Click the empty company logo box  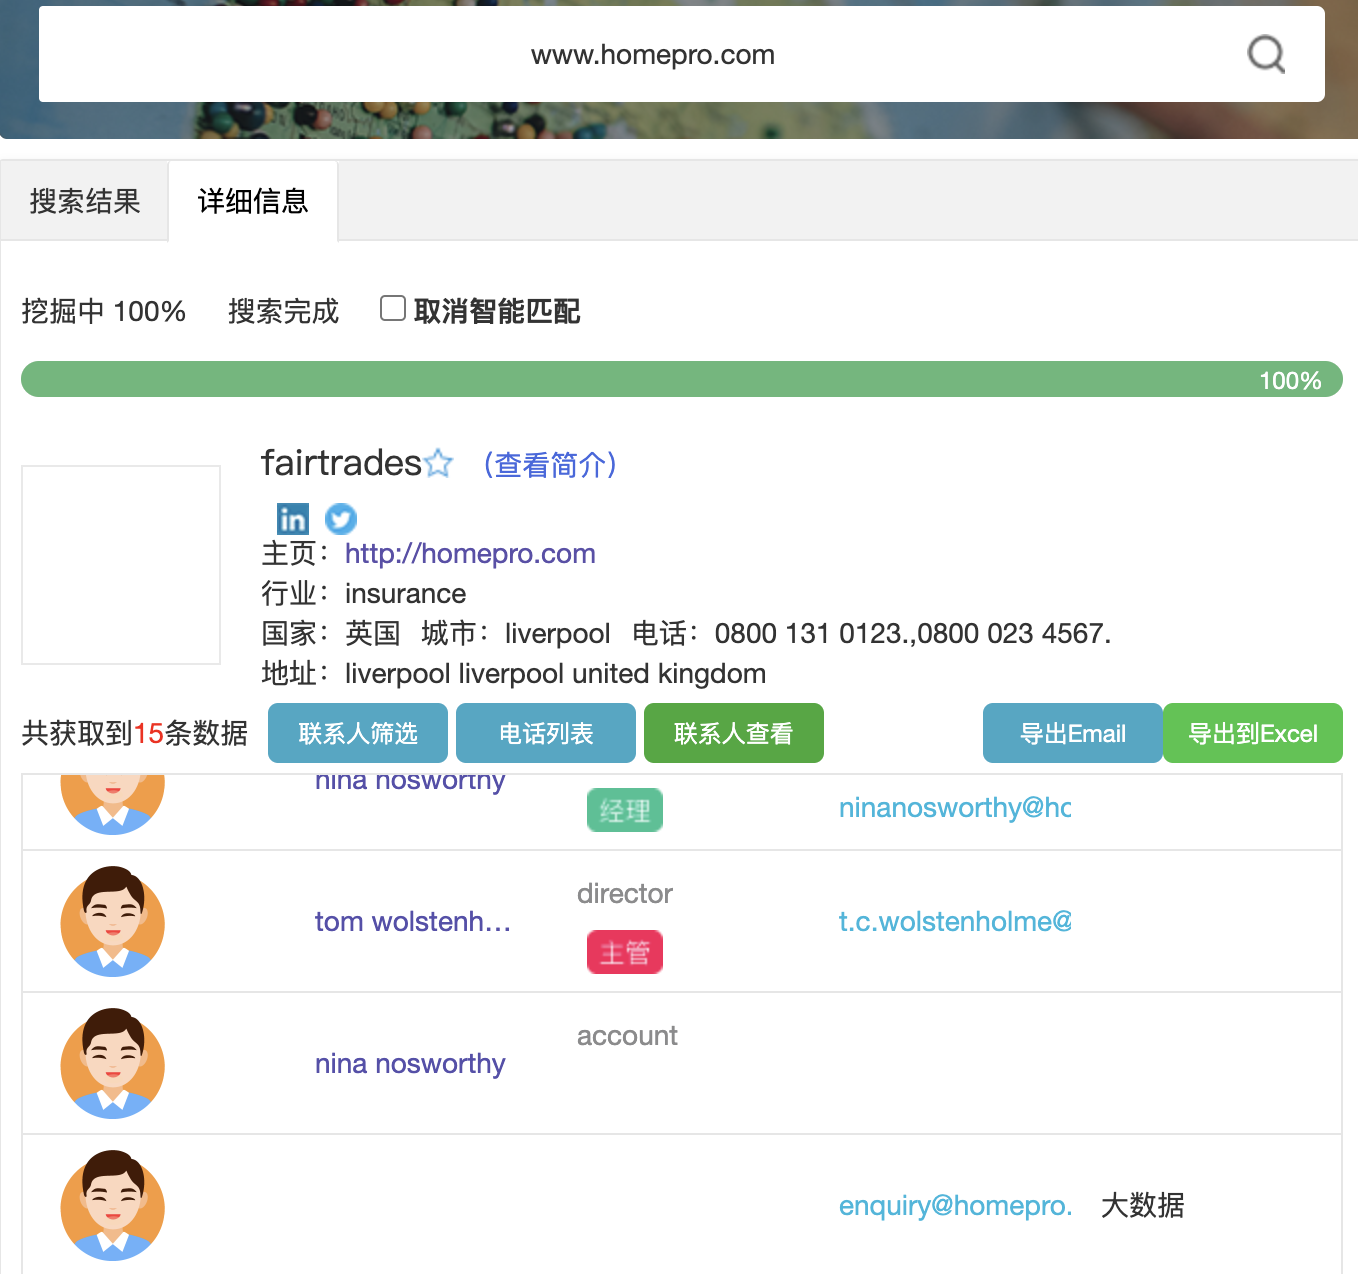(121, 565)
